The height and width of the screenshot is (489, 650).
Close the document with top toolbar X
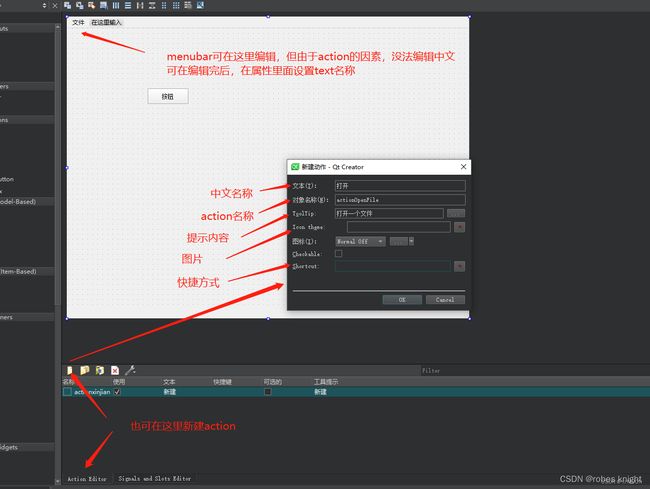pos(55,5)
